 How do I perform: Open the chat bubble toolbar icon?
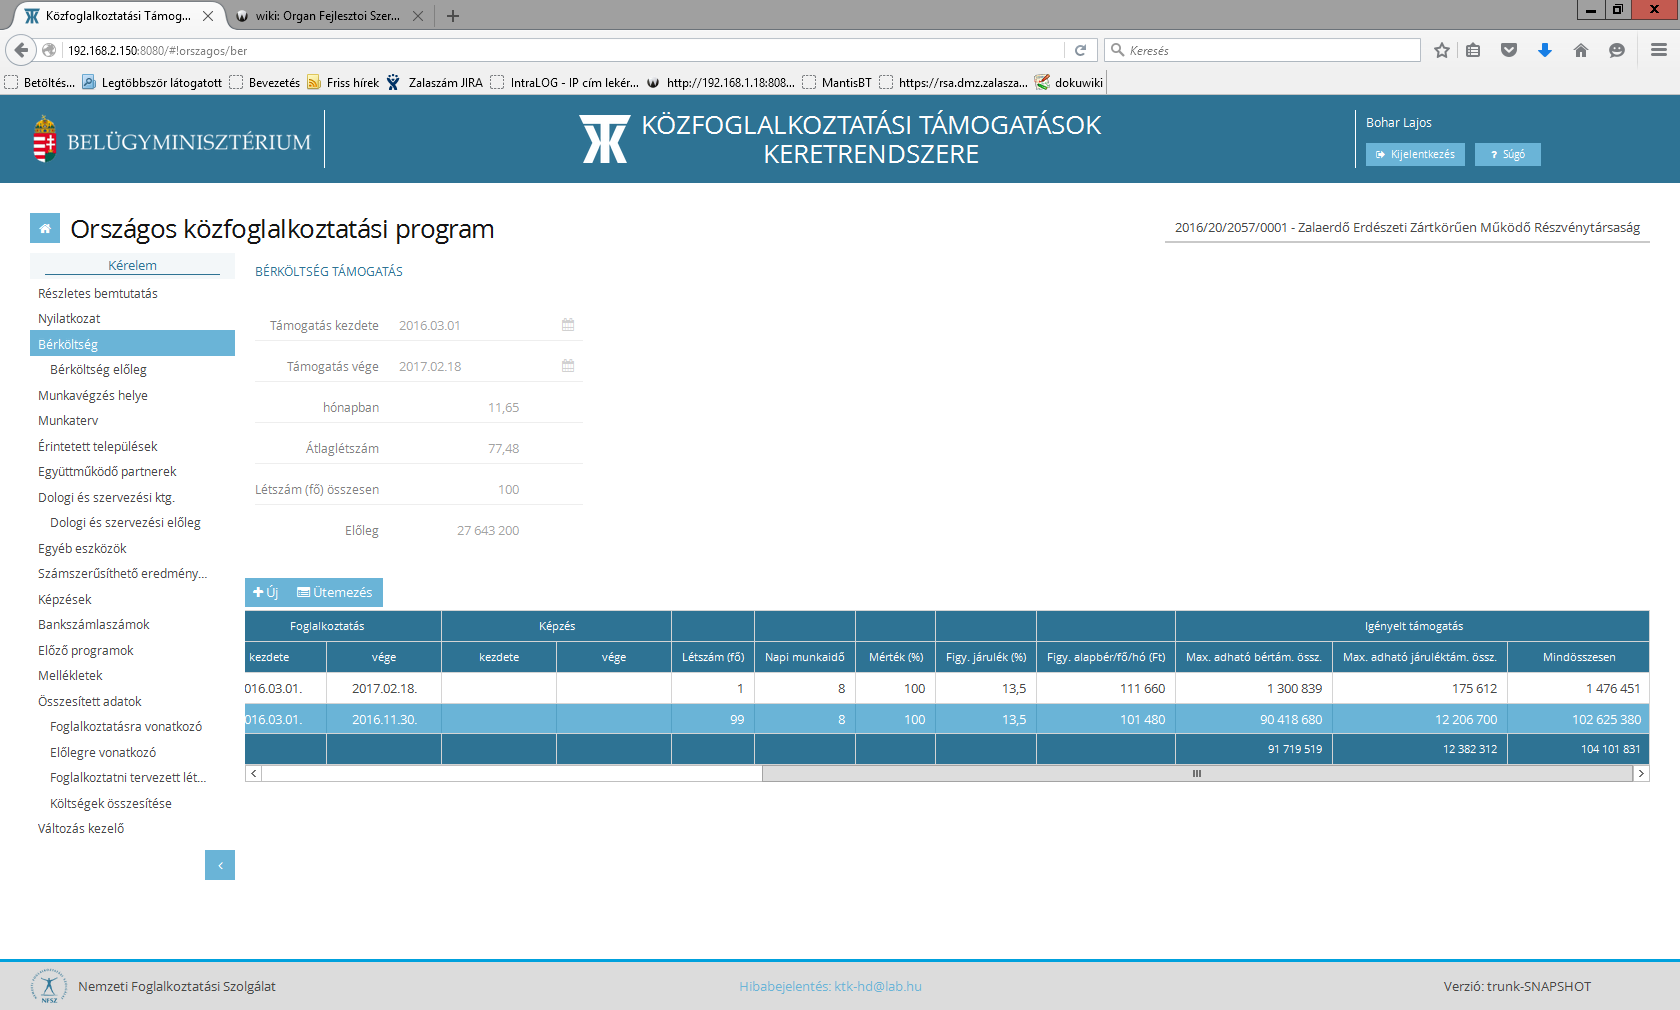click(1617, 50)
